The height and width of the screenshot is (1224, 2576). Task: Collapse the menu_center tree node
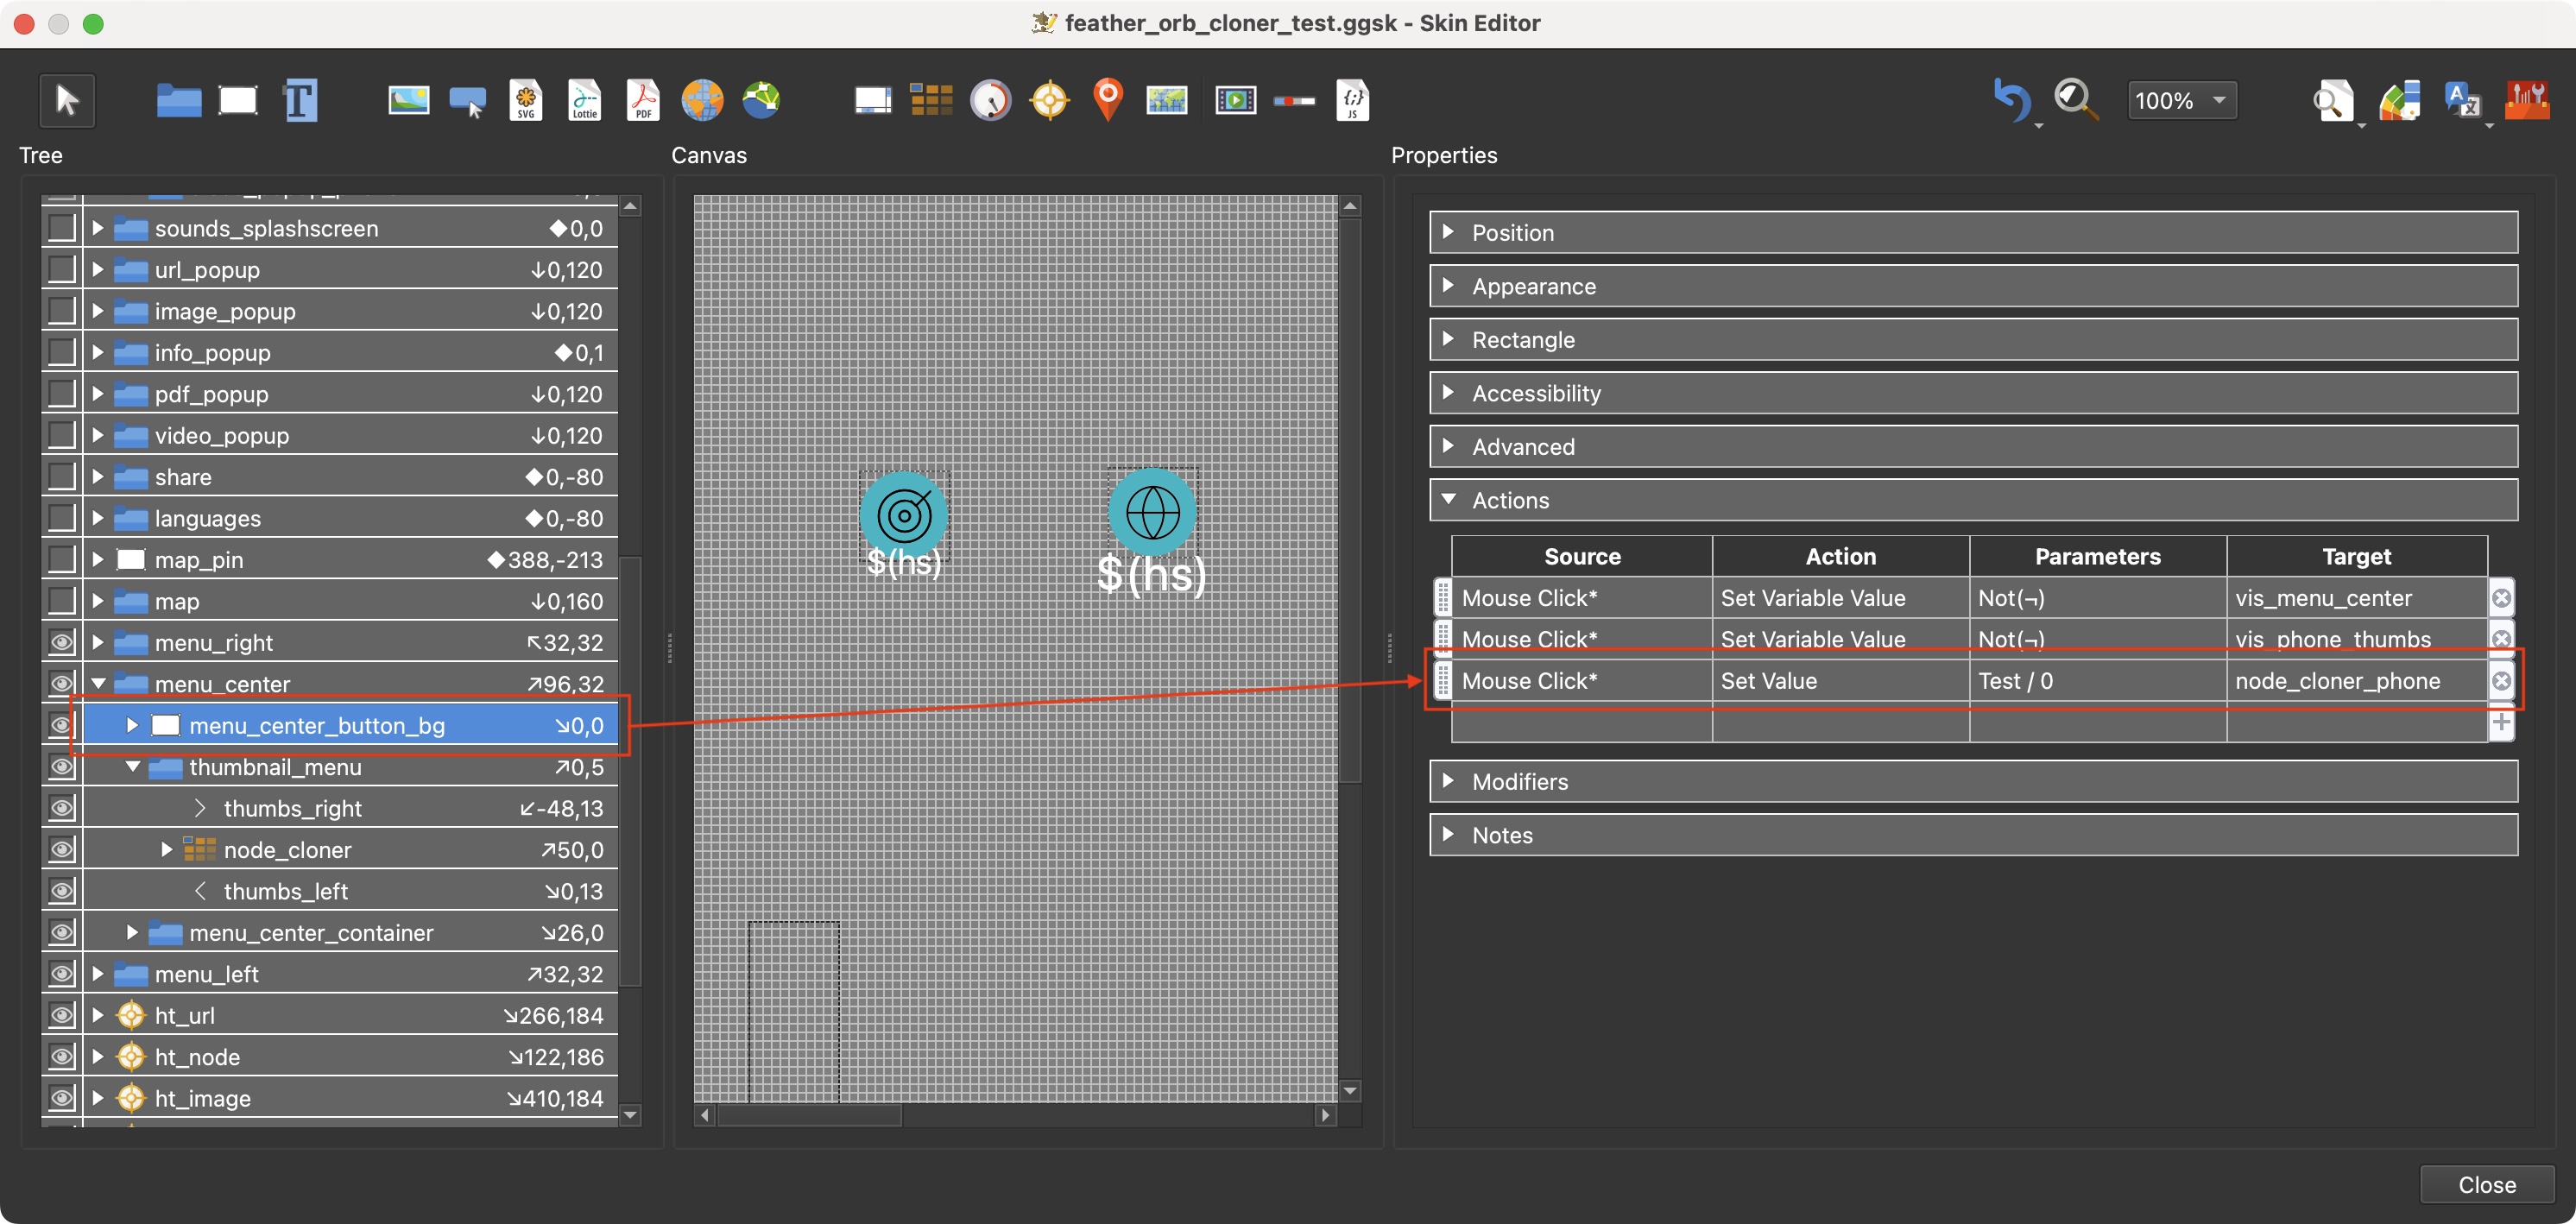pos(98,684)
